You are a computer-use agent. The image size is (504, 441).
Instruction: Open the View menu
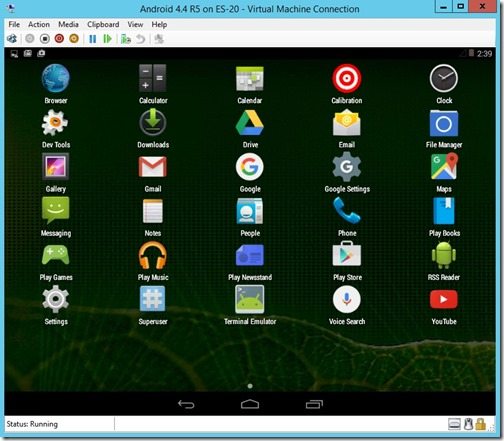point(135,24)
